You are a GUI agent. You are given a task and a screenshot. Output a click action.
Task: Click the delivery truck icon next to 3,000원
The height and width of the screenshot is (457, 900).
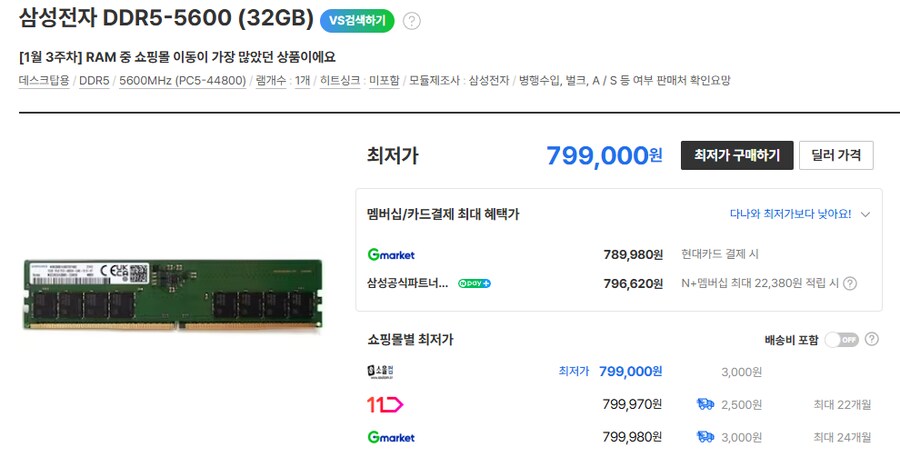706,437
